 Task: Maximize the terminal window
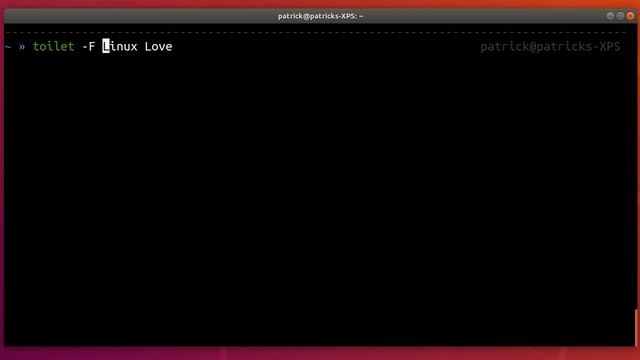coord(620,16)
